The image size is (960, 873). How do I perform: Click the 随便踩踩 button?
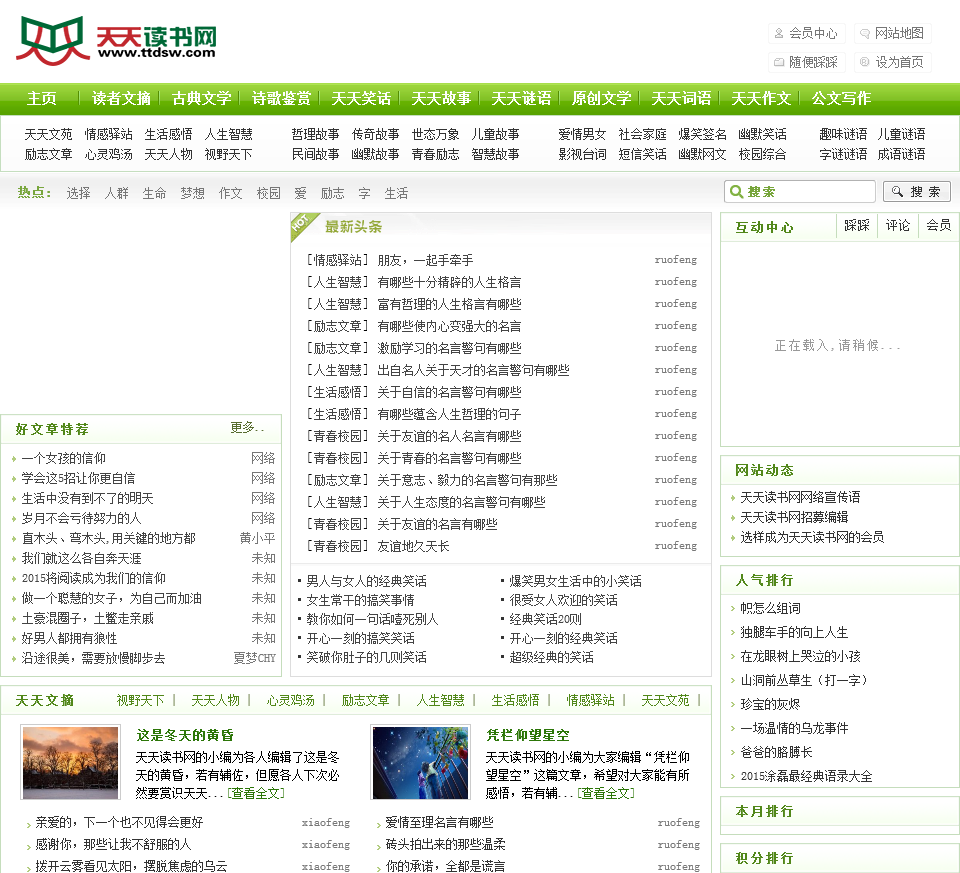tap(807, 62)
